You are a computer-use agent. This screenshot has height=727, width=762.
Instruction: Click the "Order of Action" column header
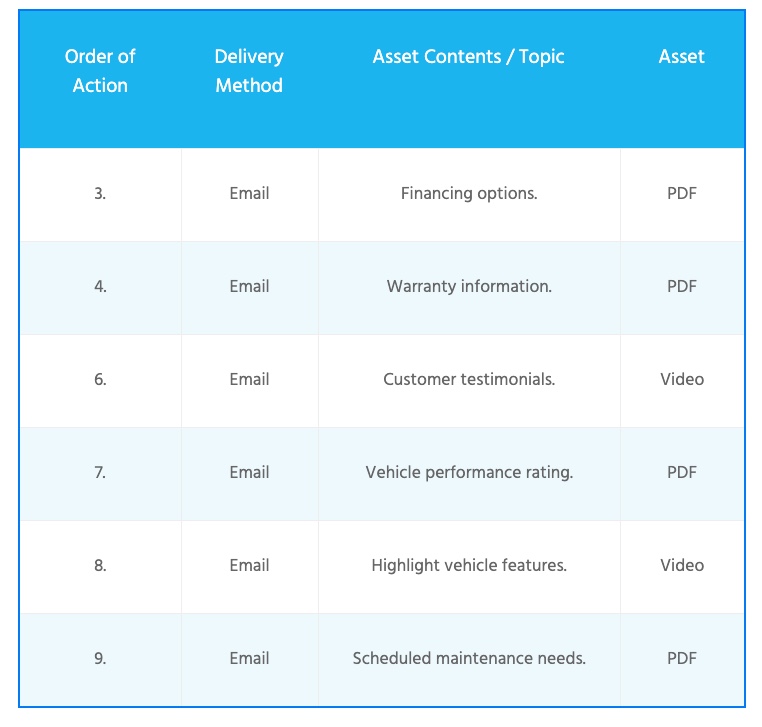100,71
